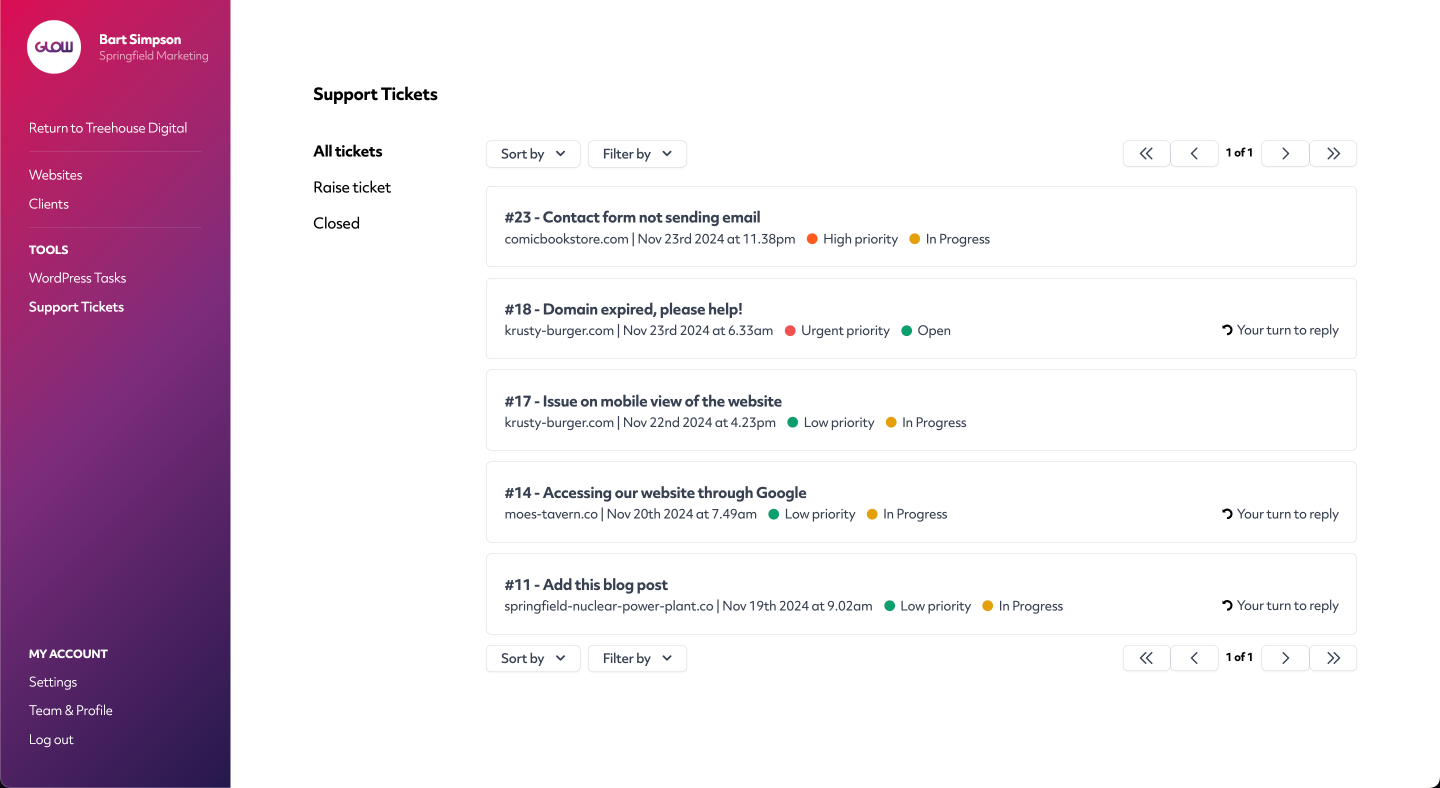Click the Low priority label on ticket #14

[820, 515]
